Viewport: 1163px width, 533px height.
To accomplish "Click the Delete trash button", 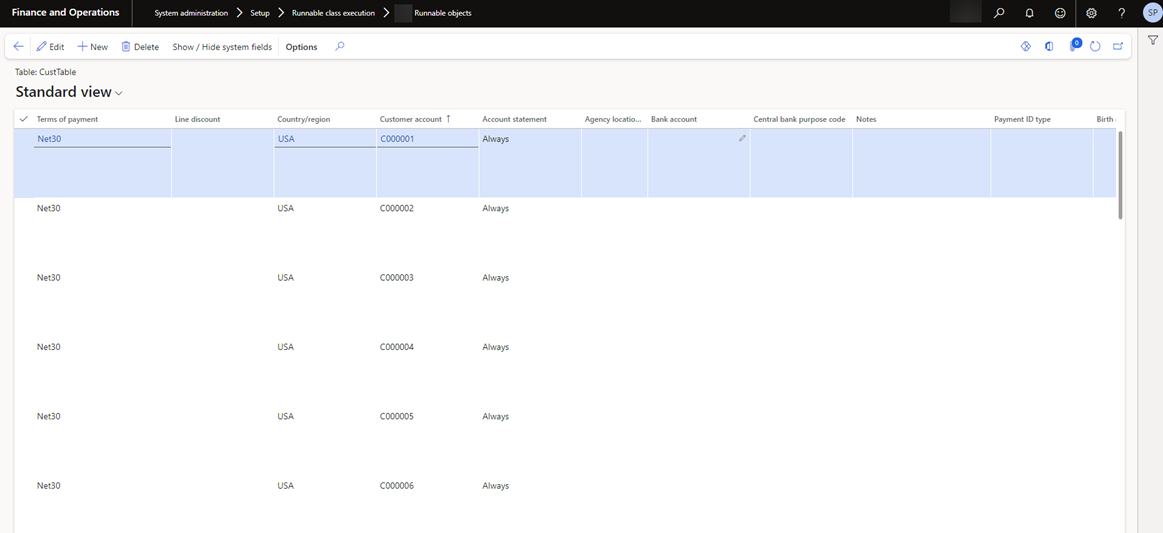I will click(140, 47).
